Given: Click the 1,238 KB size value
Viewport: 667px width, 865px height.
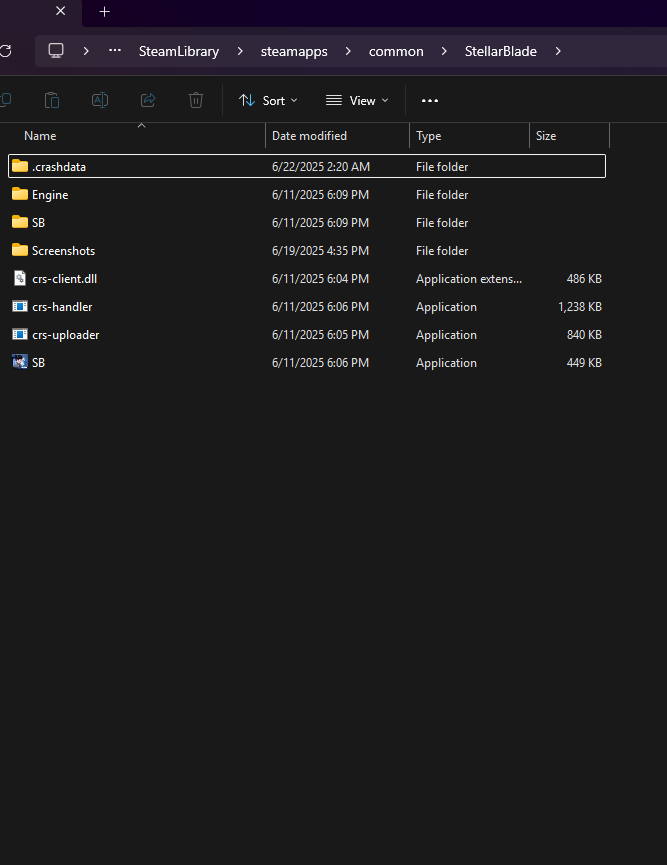Looking at the screenshot, I should tap(579, 307).
